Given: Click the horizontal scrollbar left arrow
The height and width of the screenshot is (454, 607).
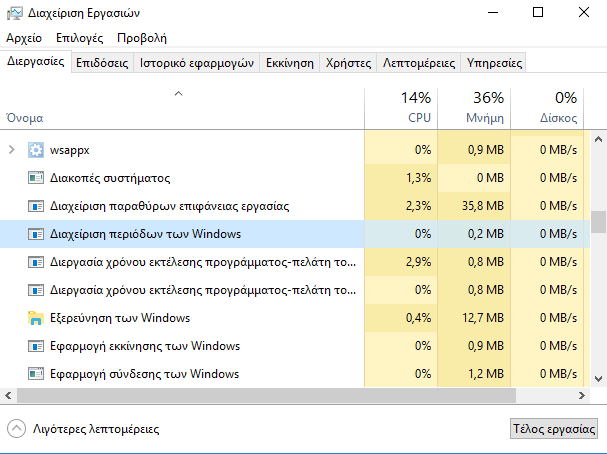Looking at the screenshot, I should (x=8, y=395).
